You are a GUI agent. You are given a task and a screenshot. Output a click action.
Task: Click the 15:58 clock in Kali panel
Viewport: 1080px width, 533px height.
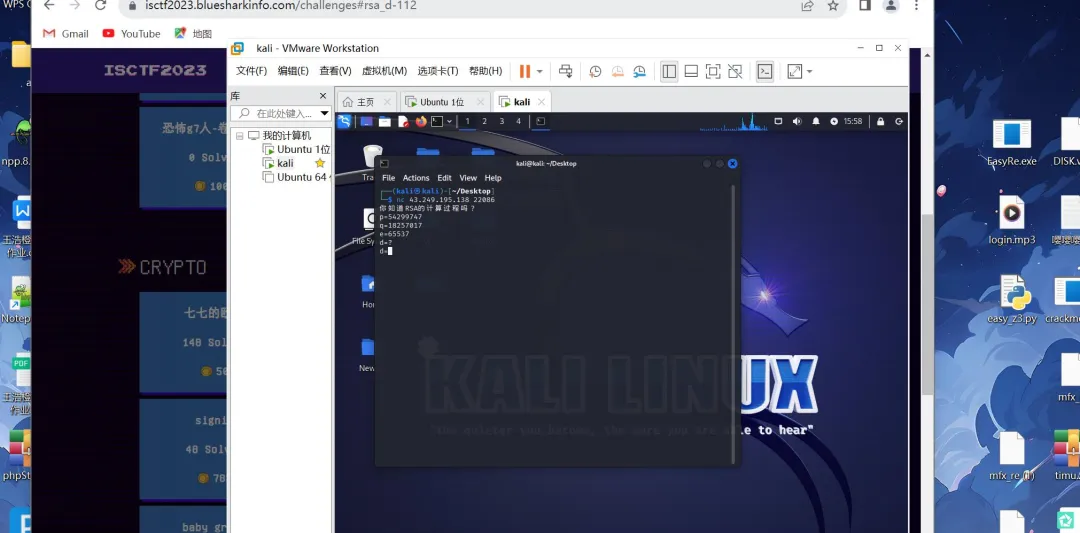pyautogui.click(x=852, y=121)
